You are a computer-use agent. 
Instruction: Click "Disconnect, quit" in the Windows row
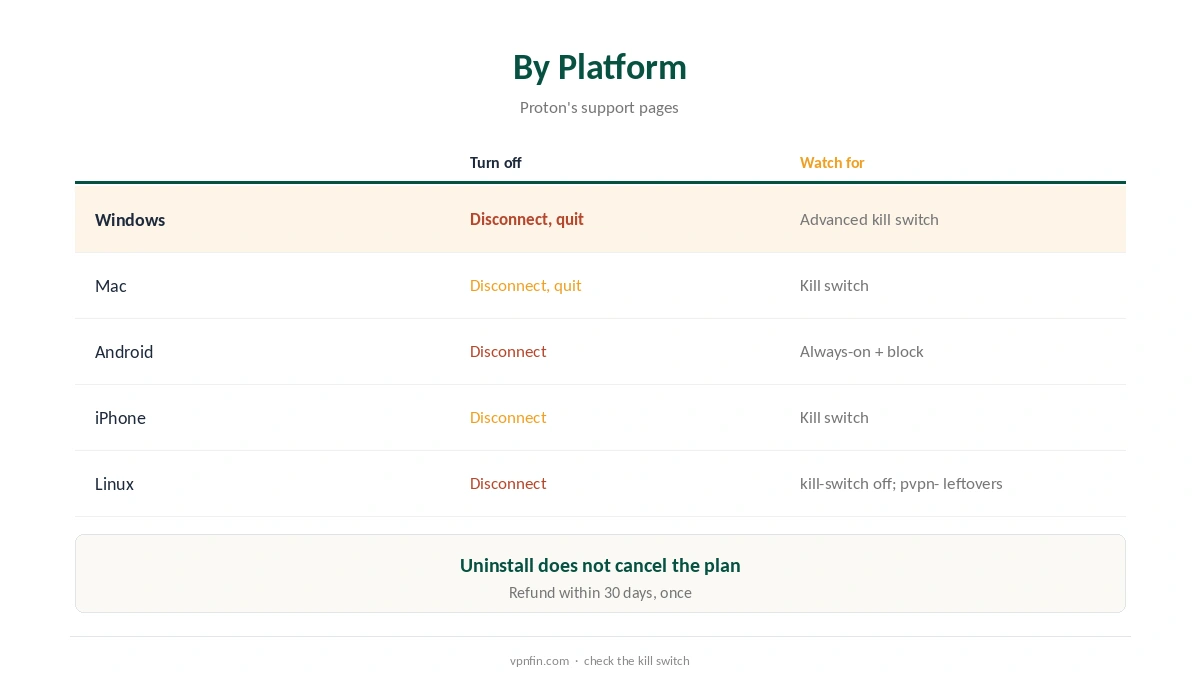tap(526, 219)
